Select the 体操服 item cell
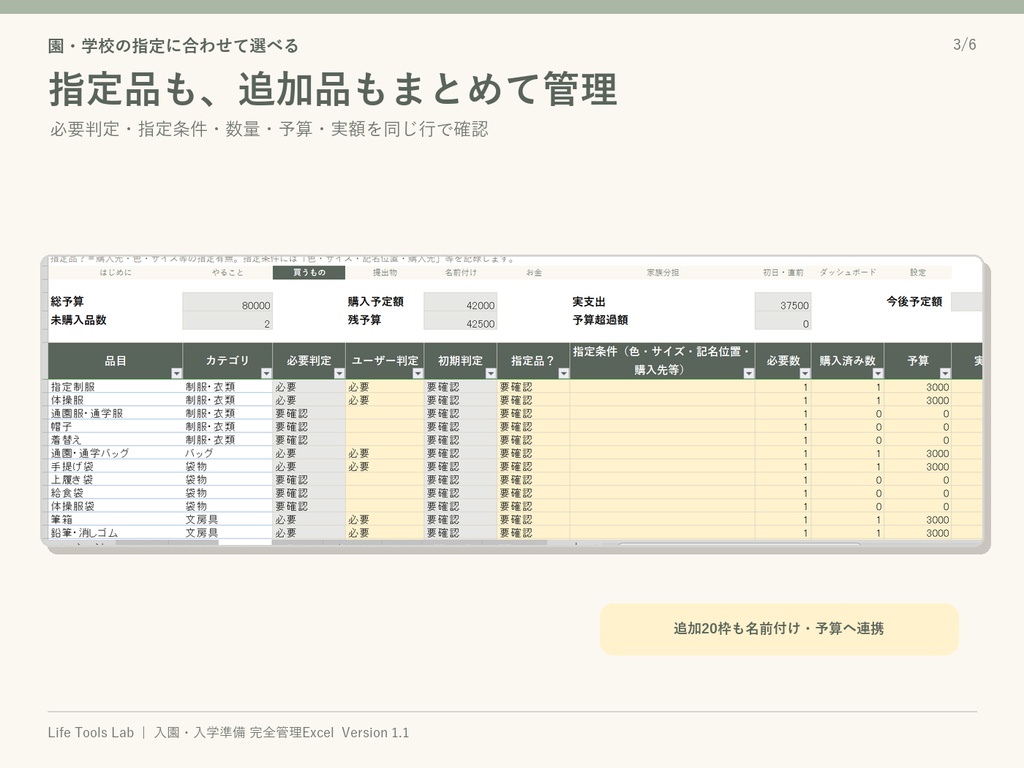The height and width of the screenshot is (768, 1024). [x=116, y=400]
